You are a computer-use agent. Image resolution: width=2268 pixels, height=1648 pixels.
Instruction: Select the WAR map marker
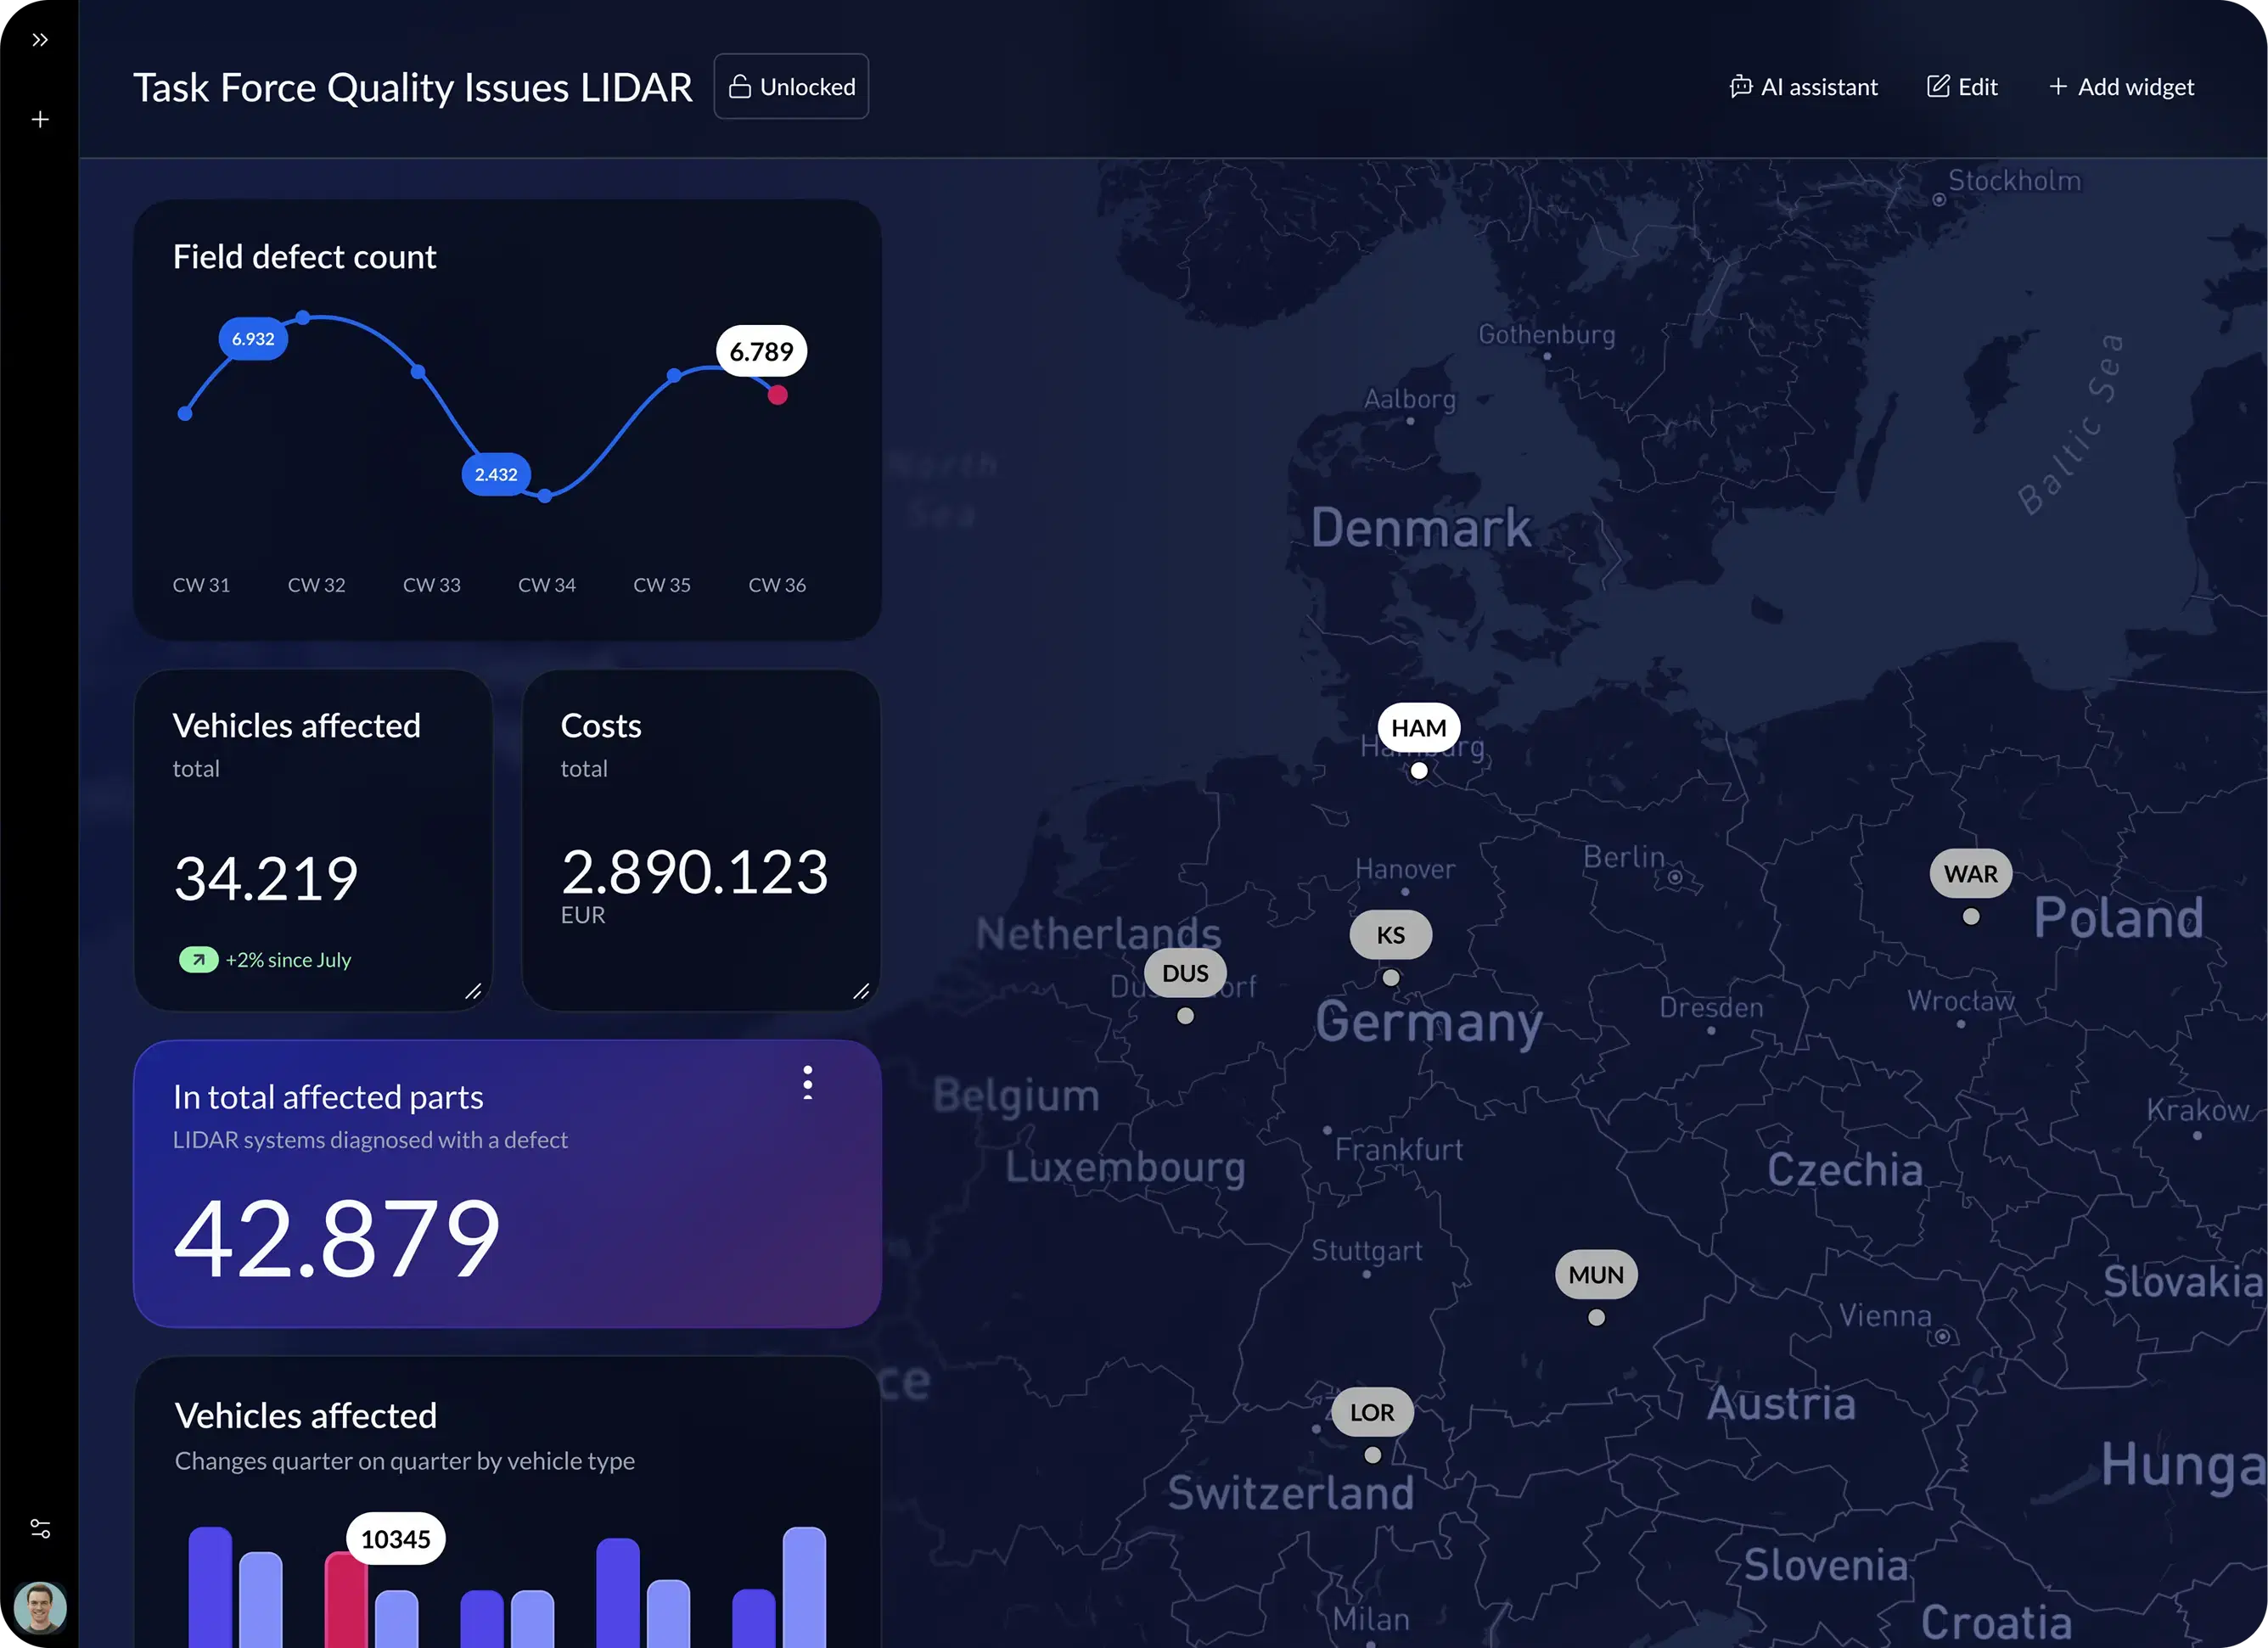[1970, 874]
